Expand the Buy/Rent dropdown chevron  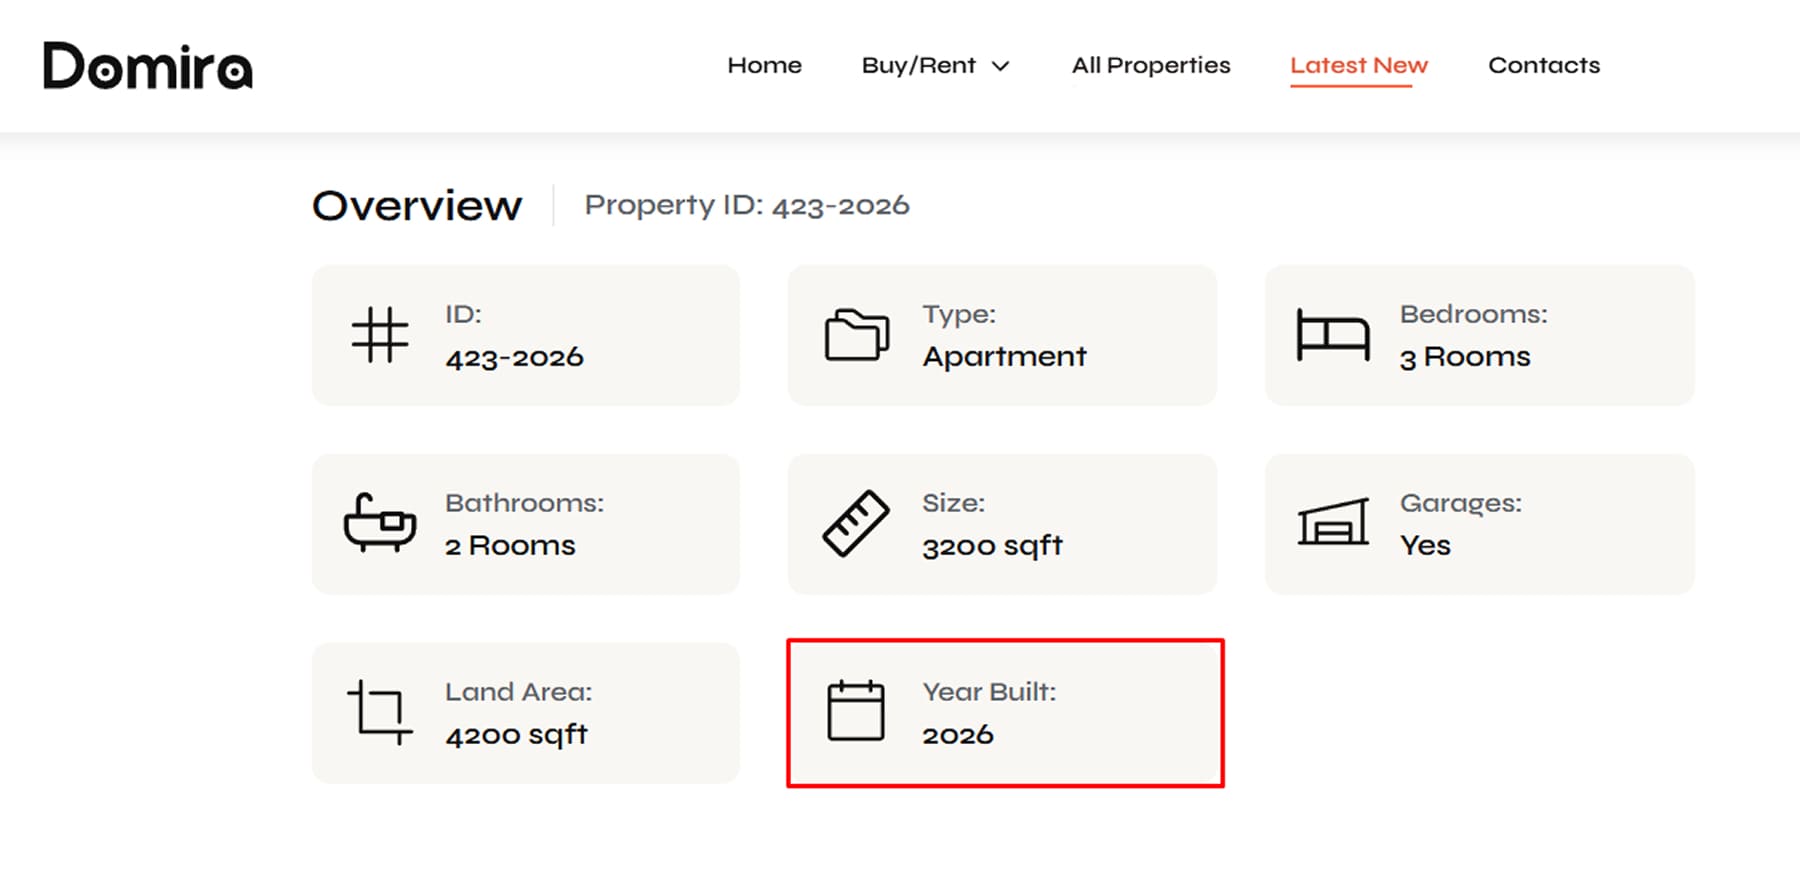(1000, 66)
